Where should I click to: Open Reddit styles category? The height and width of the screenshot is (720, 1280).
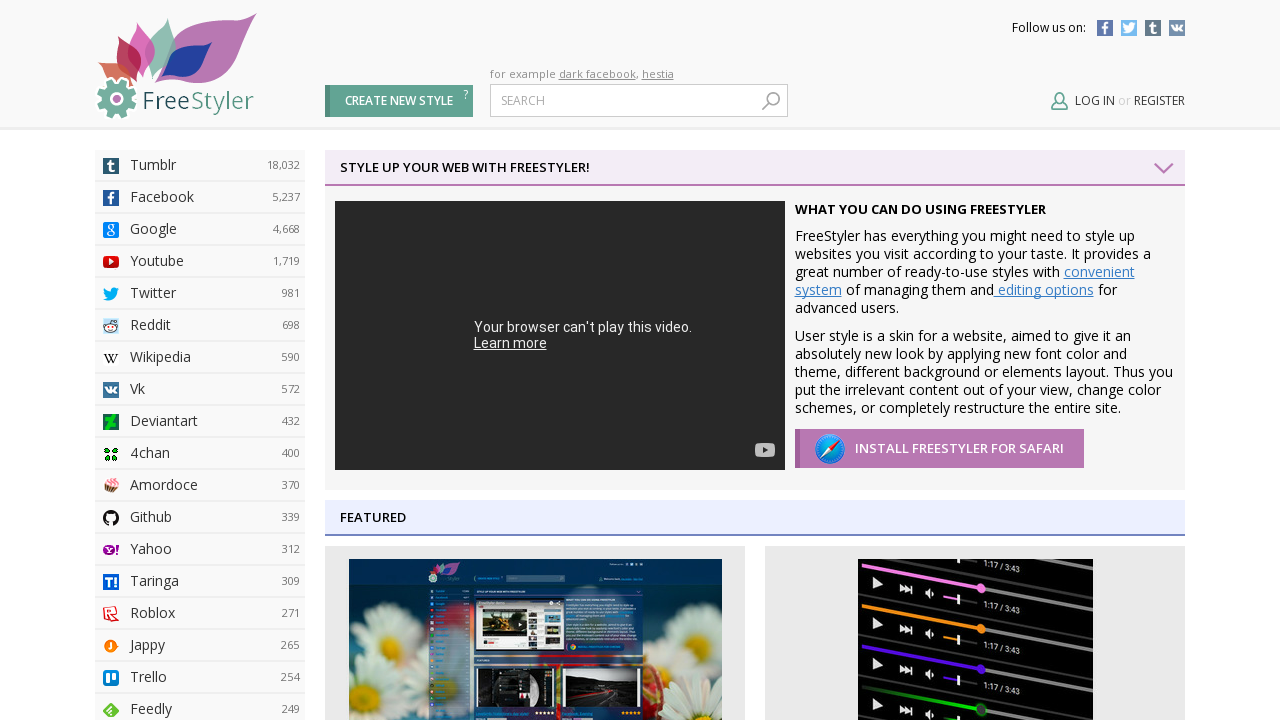pyautogui.click(x=200, y=325)
